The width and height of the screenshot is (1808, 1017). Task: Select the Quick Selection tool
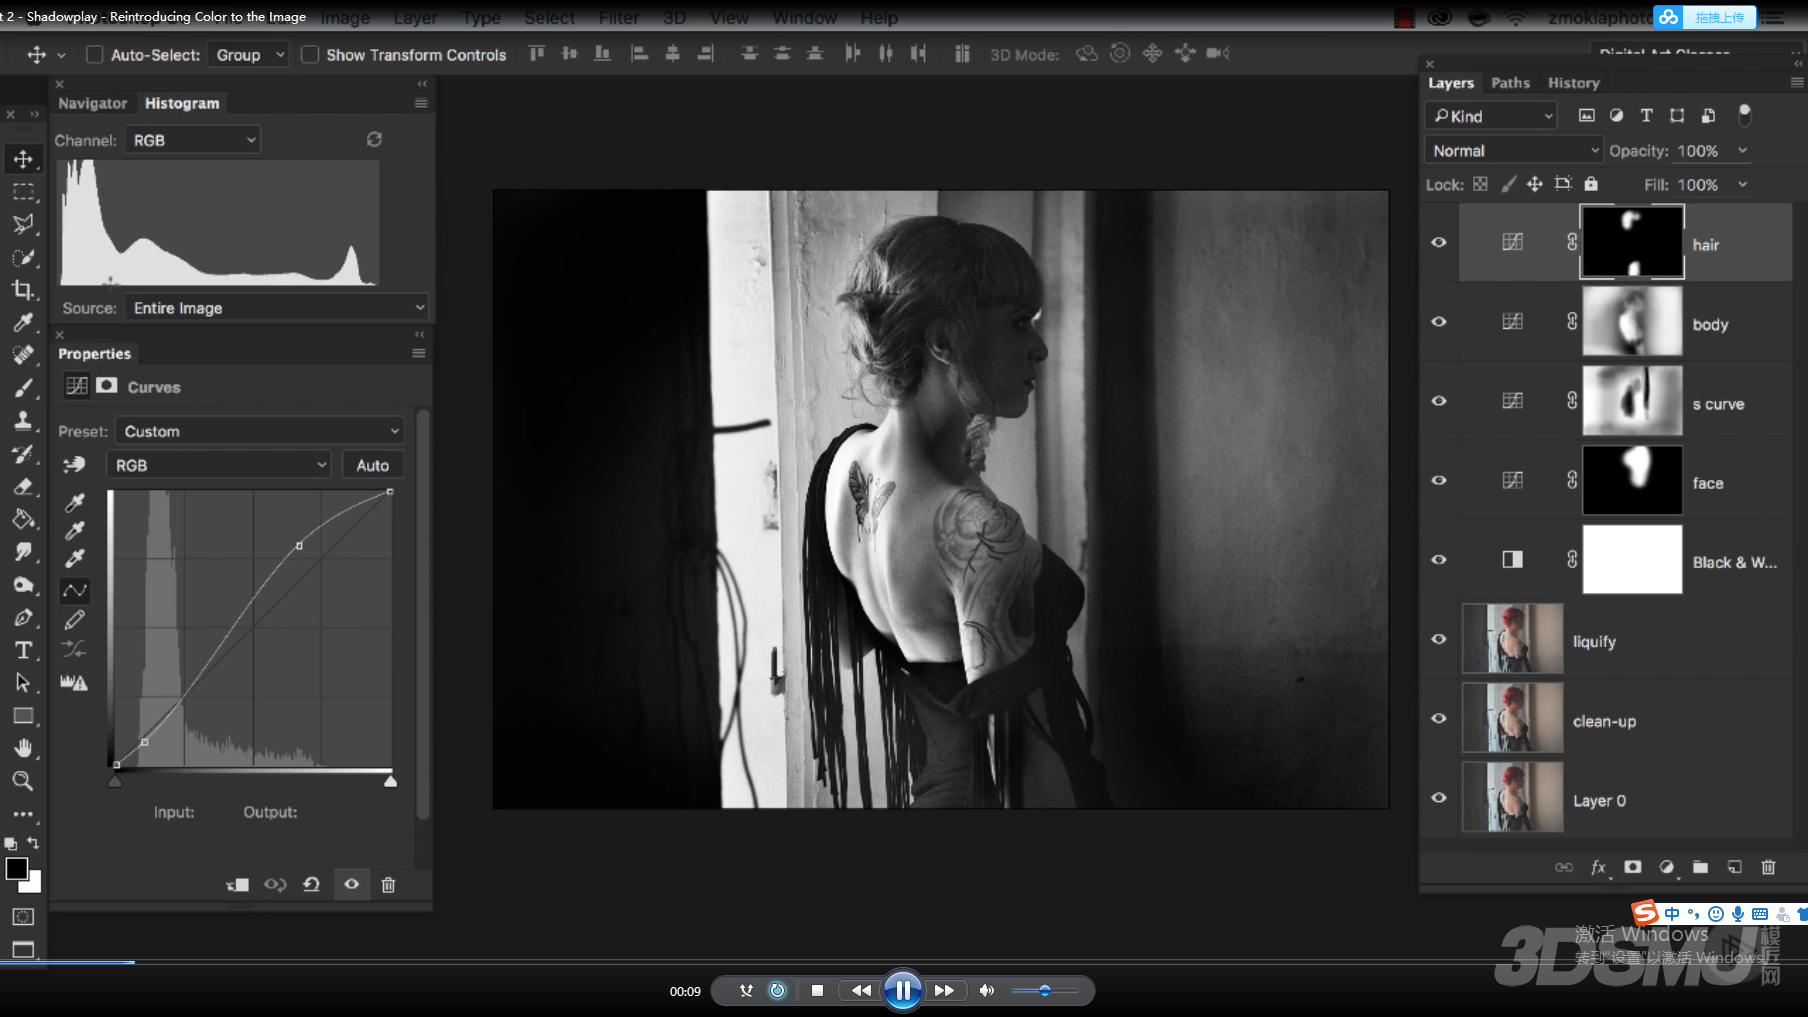[x=23, y=257]
